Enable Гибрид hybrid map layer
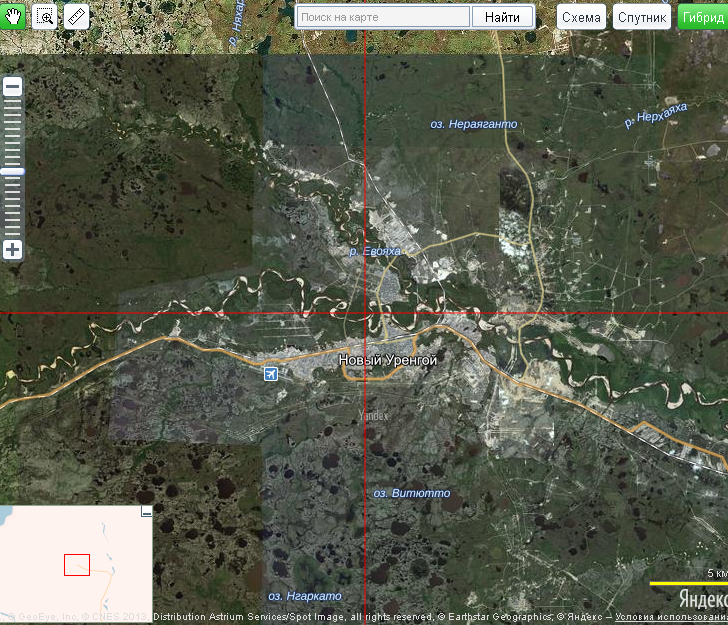The height and width of the screenshot is (625, 728). pos(703,17)
